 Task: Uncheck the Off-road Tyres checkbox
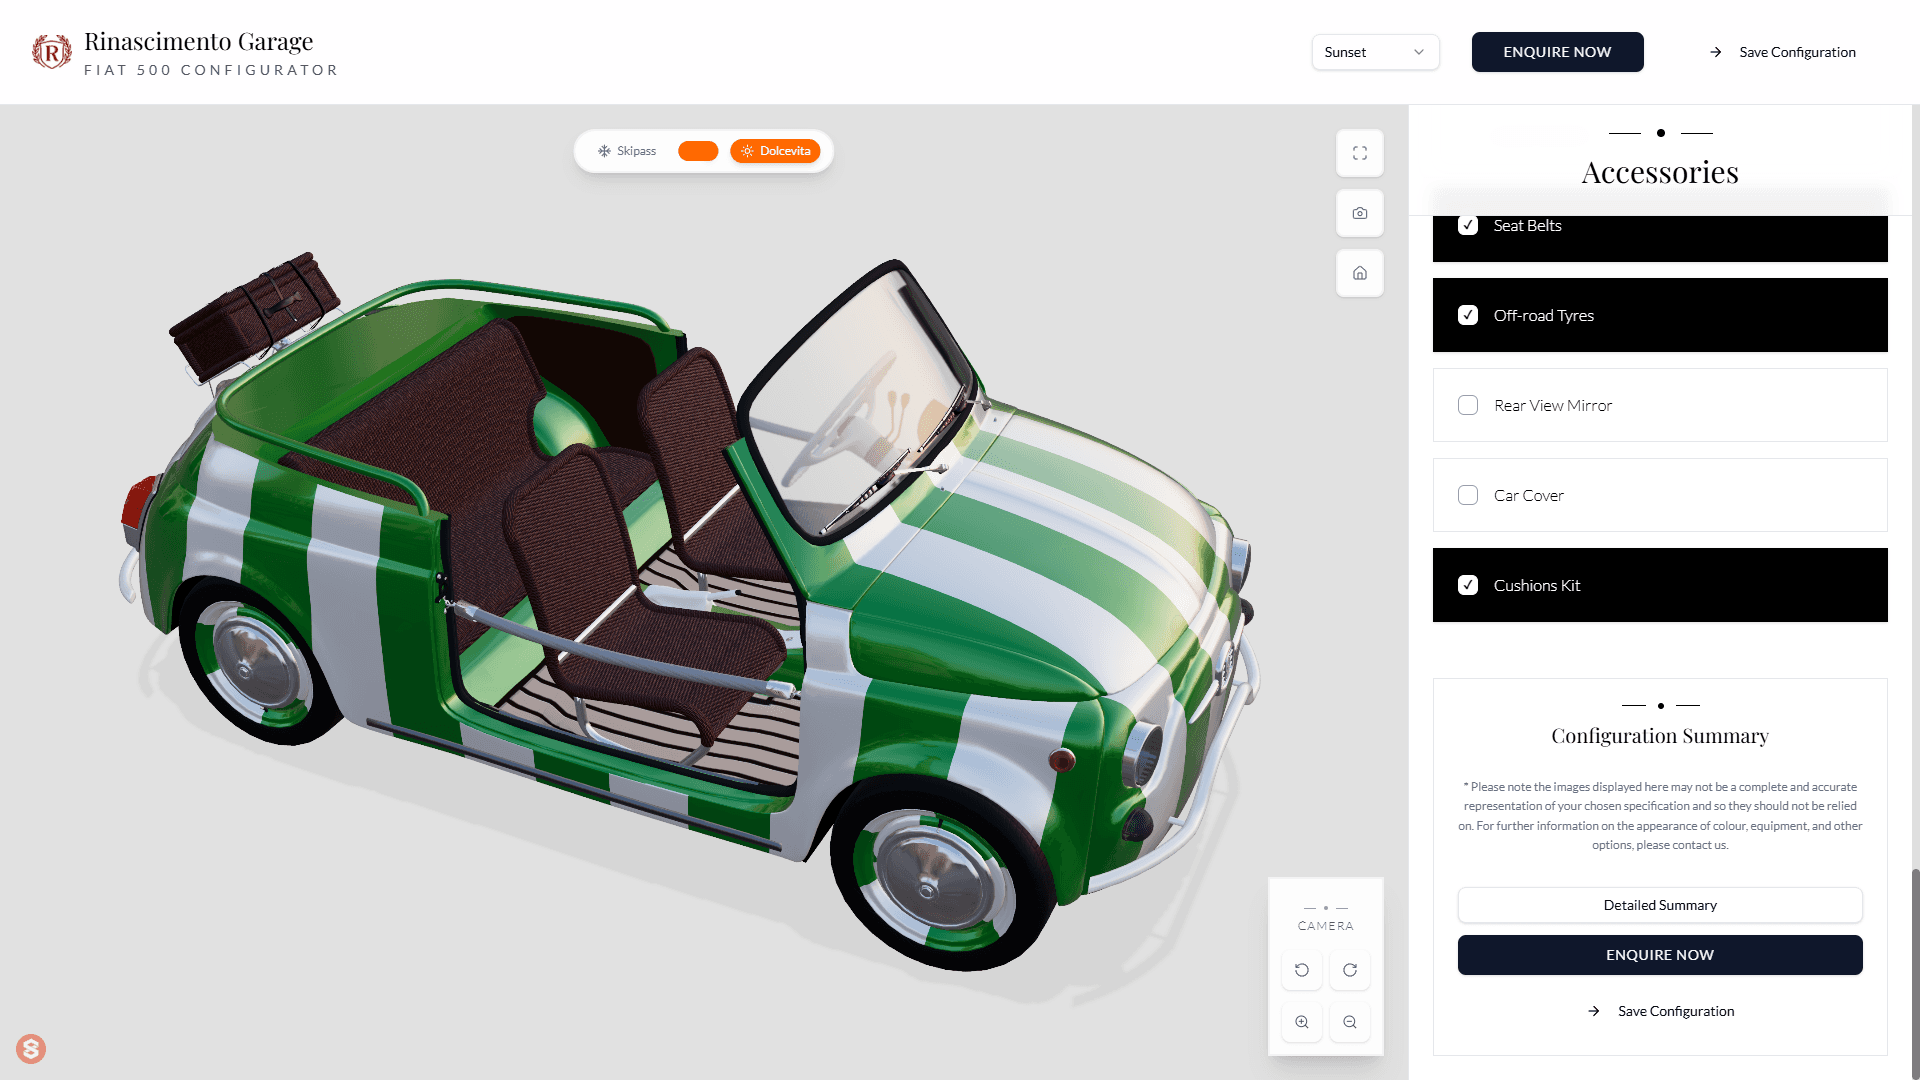[x=1468, y=315]
